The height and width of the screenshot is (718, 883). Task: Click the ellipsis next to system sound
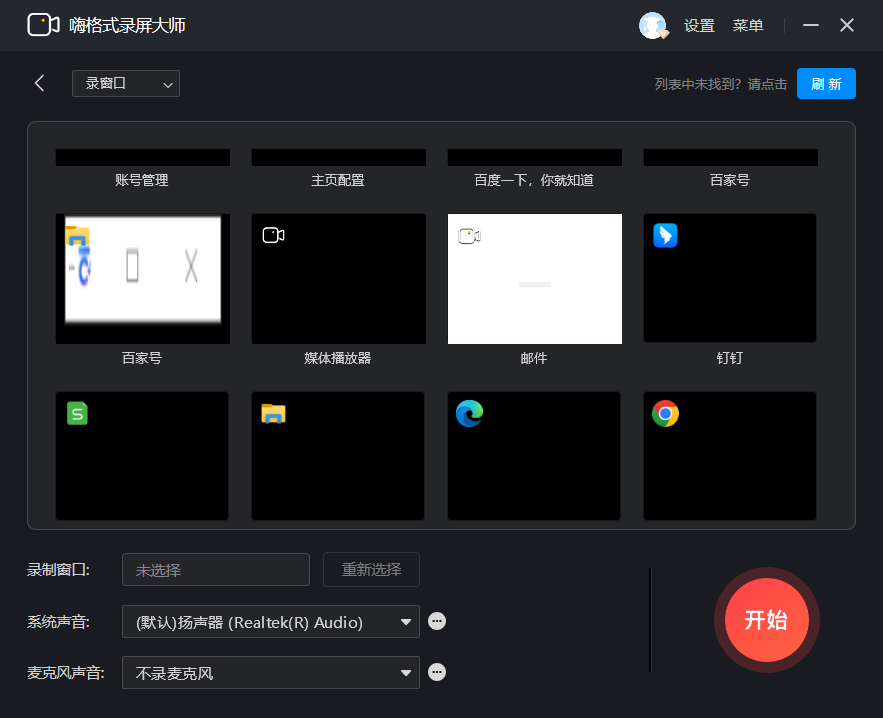[437, 621]
